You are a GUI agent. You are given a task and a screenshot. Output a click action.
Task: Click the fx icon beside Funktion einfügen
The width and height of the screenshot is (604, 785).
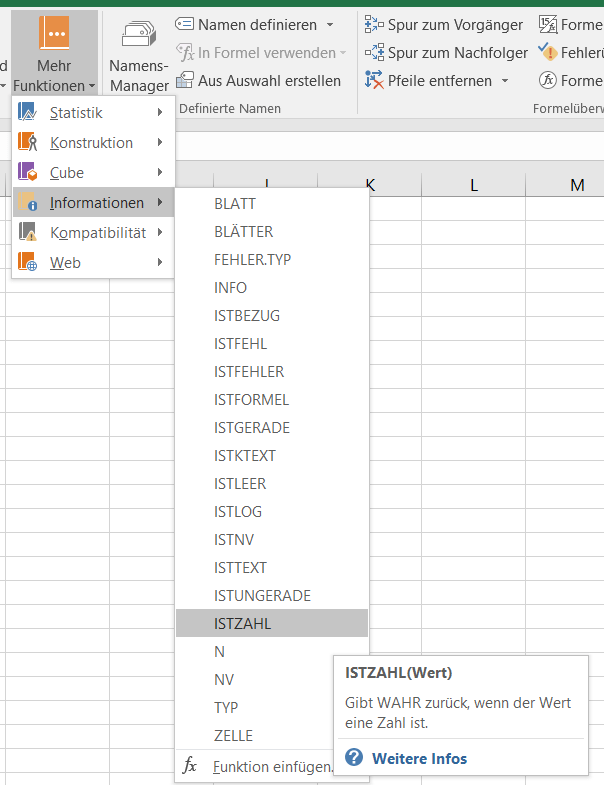tap(190, 766)
